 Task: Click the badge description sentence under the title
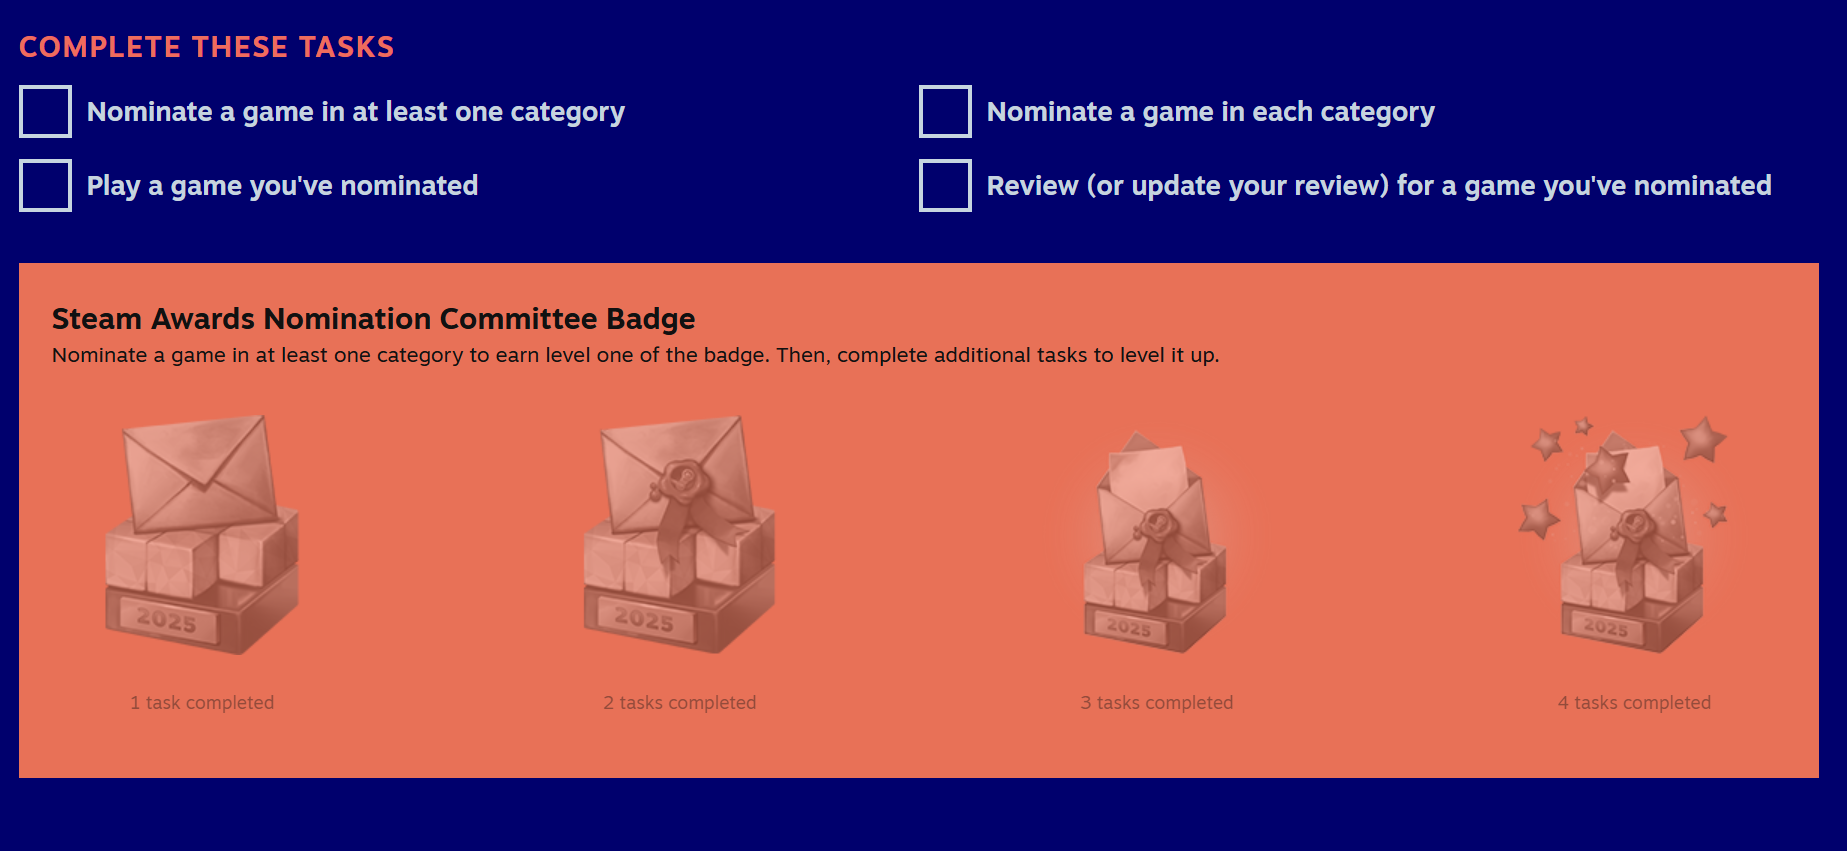[x=635, y=355]
